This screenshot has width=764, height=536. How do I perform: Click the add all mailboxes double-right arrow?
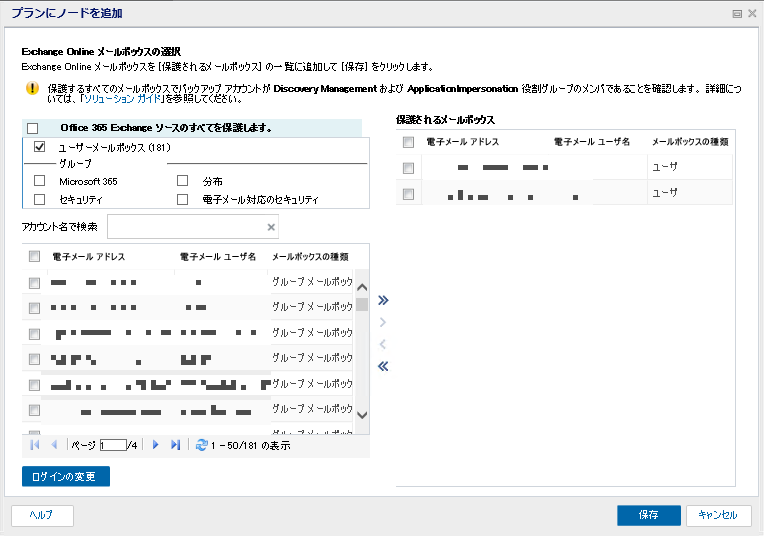[x=383, y=300]
